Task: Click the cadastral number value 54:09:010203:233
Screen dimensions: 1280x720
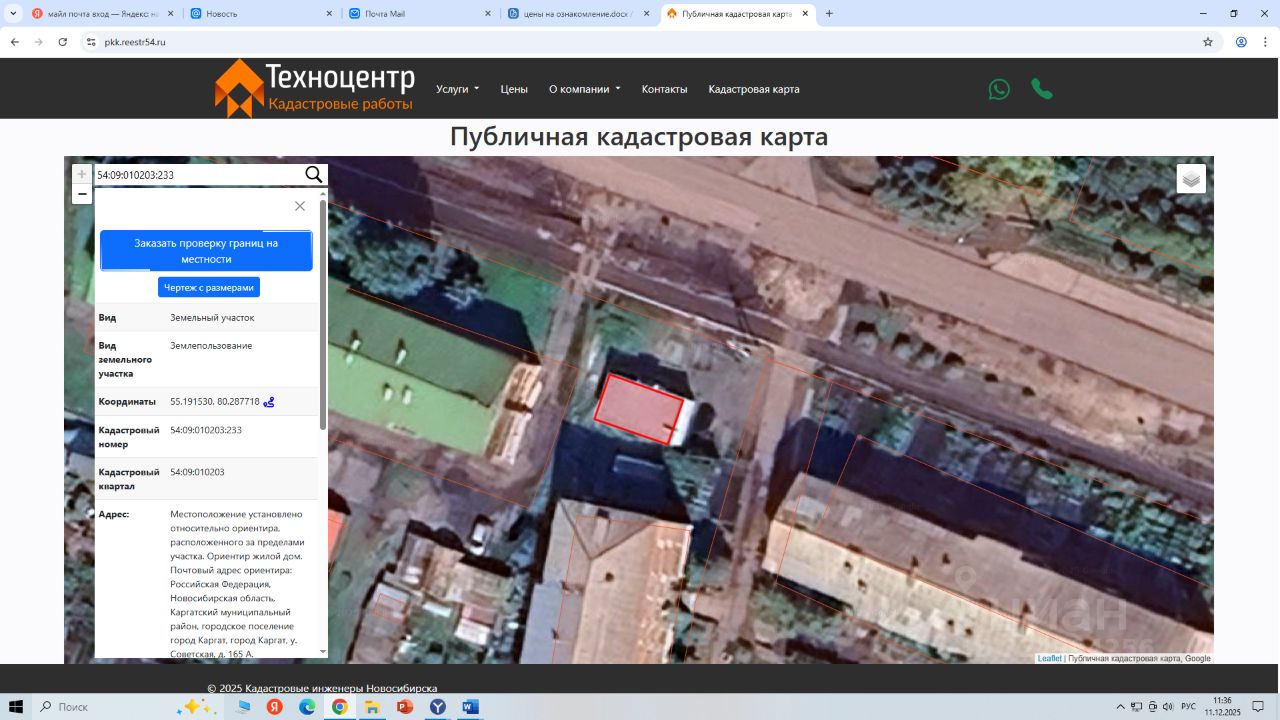Action: (206, 430)
